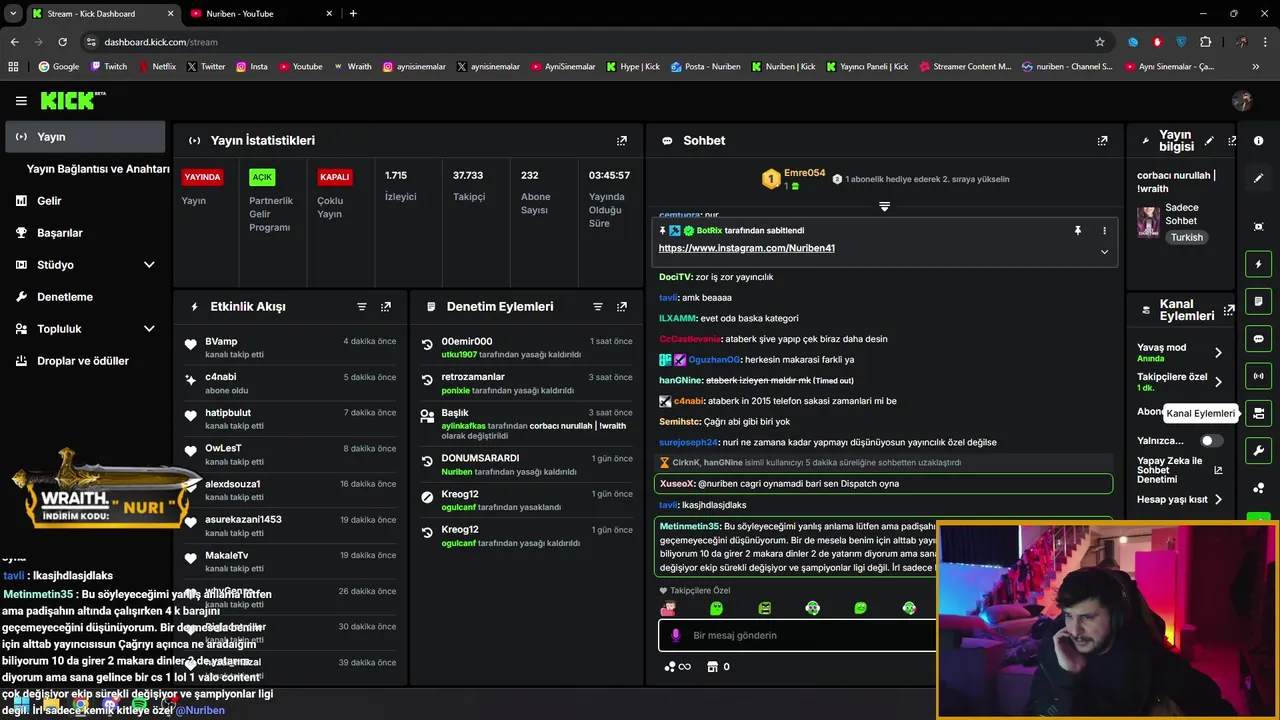The image size is (1280, 720).
Task: Toggle the document log icon in right rail
Action: tap(1258, 302)
